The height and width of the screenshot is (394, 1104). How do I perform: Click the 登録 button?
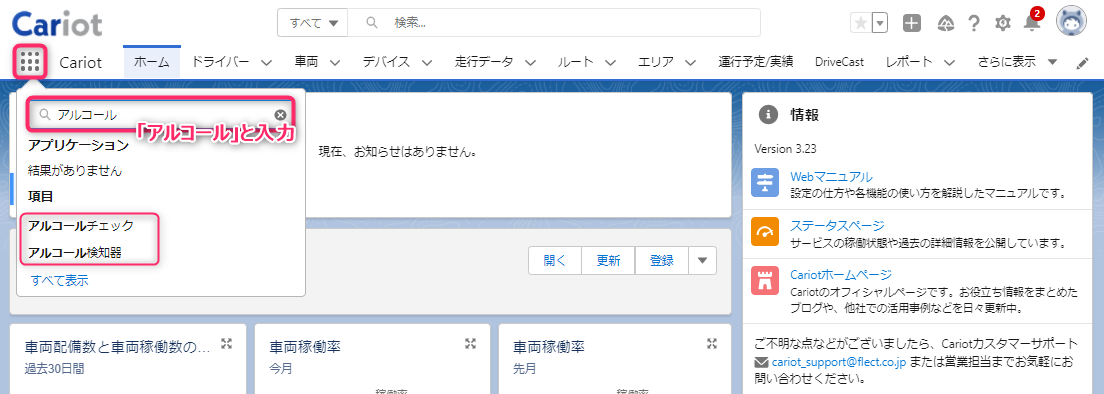click(x=662, y=260)
